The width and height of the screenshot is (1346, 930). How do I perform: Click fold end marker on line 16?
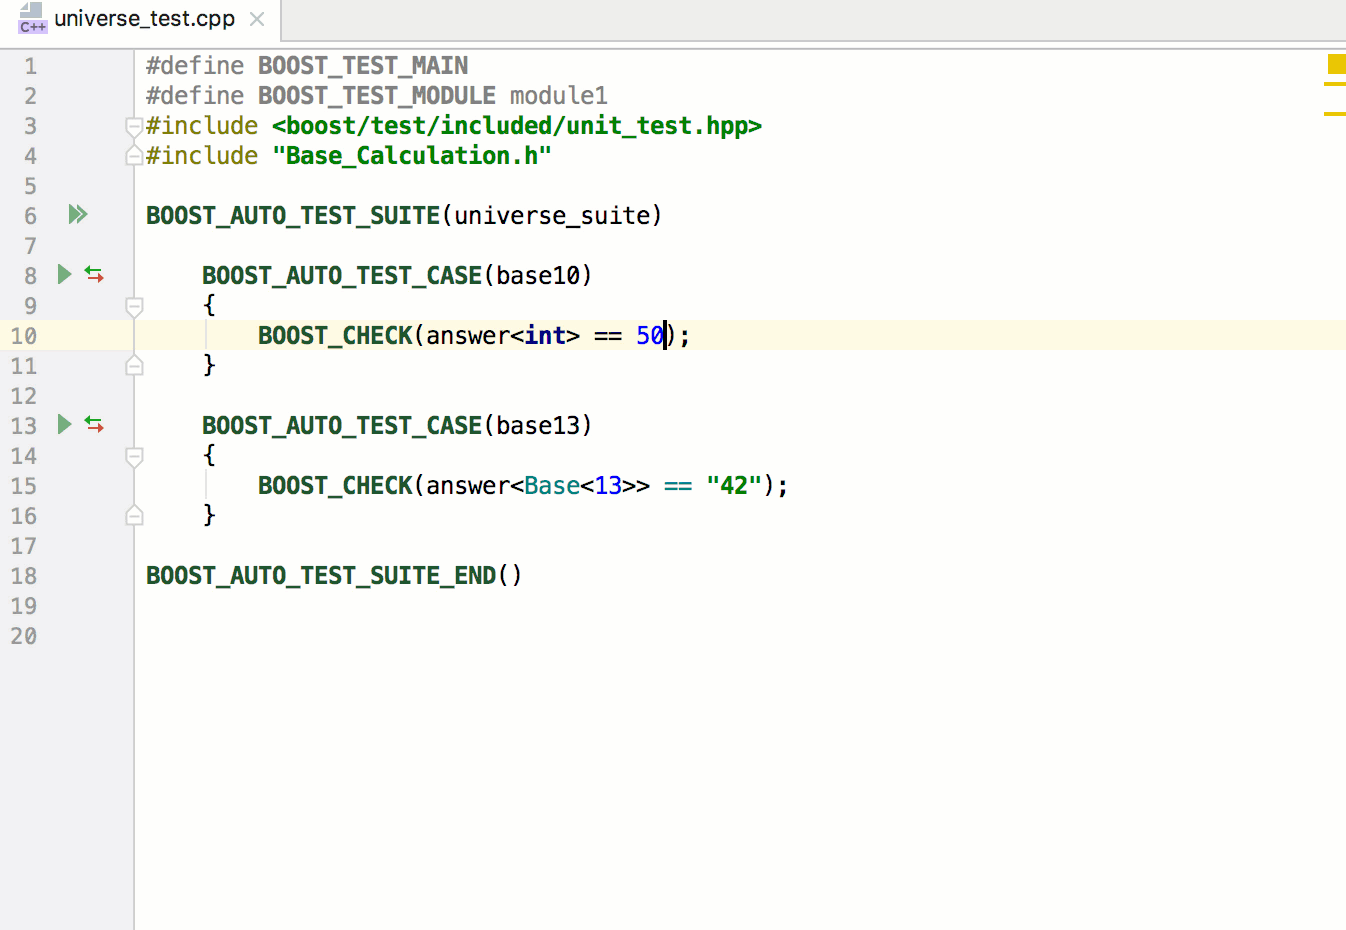coord(134,516)
